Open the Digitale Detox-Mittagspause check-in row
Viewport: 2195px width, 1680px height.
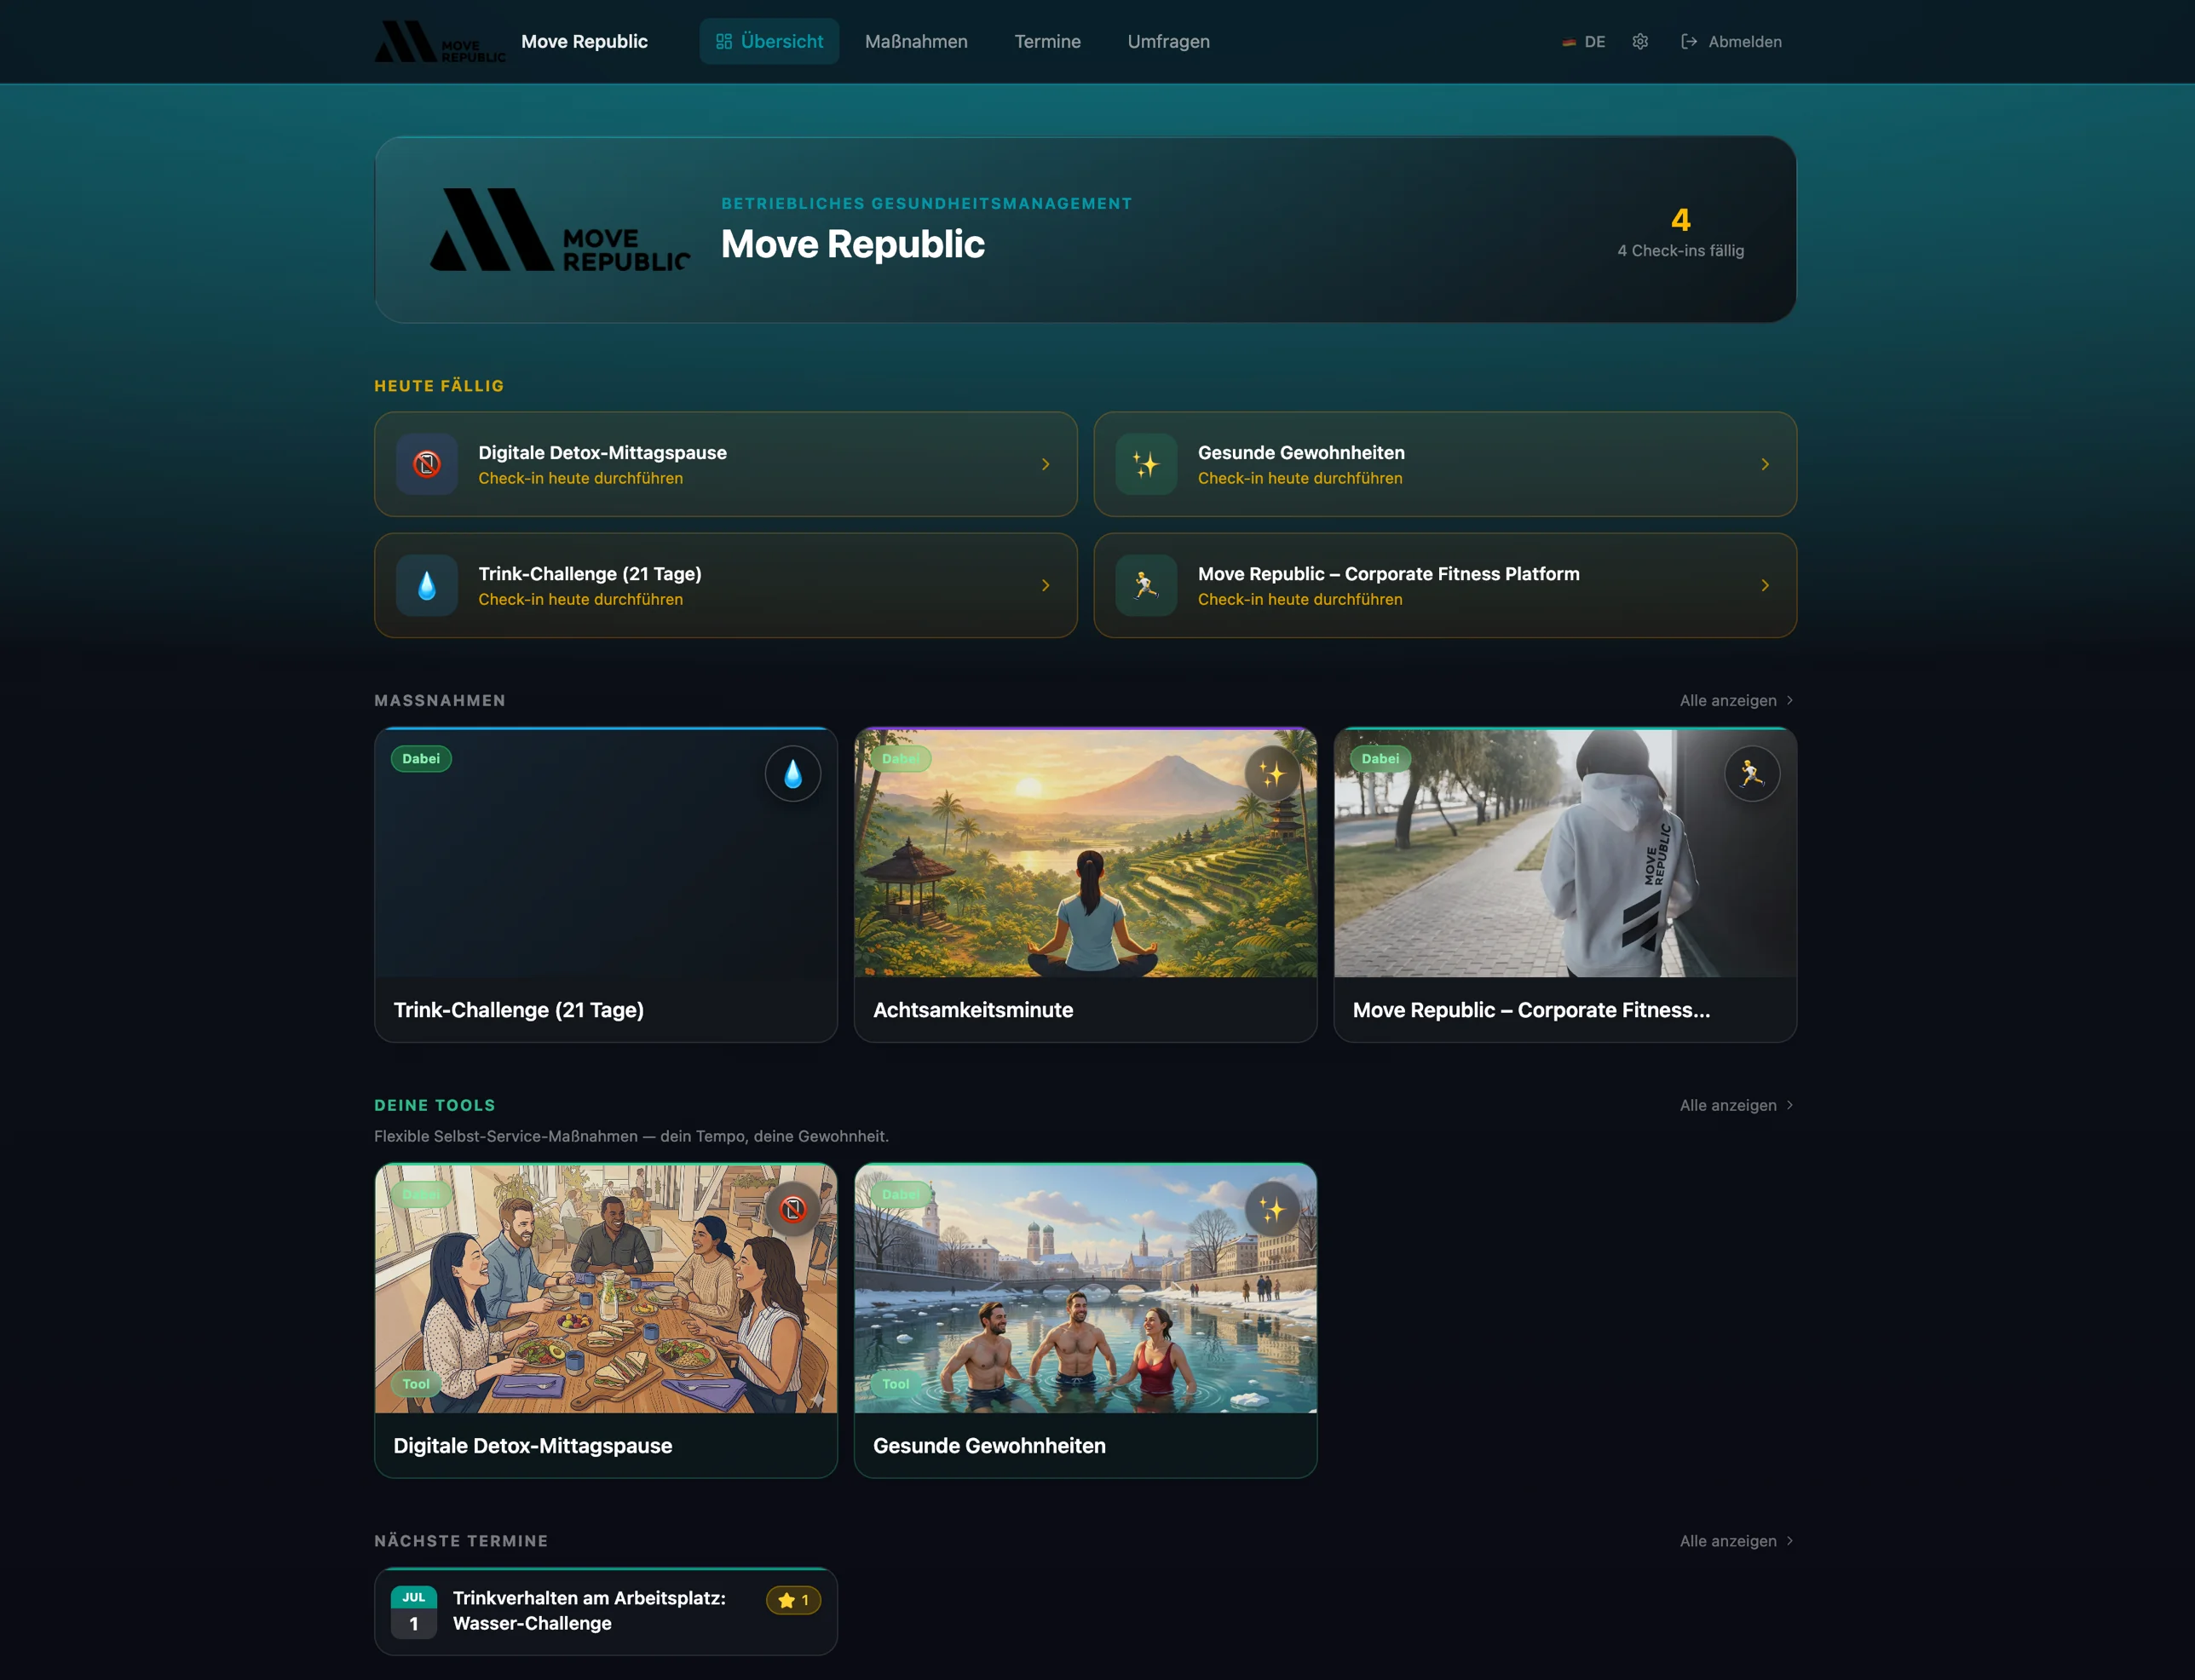pyautogui.click(x=726, y=464)
